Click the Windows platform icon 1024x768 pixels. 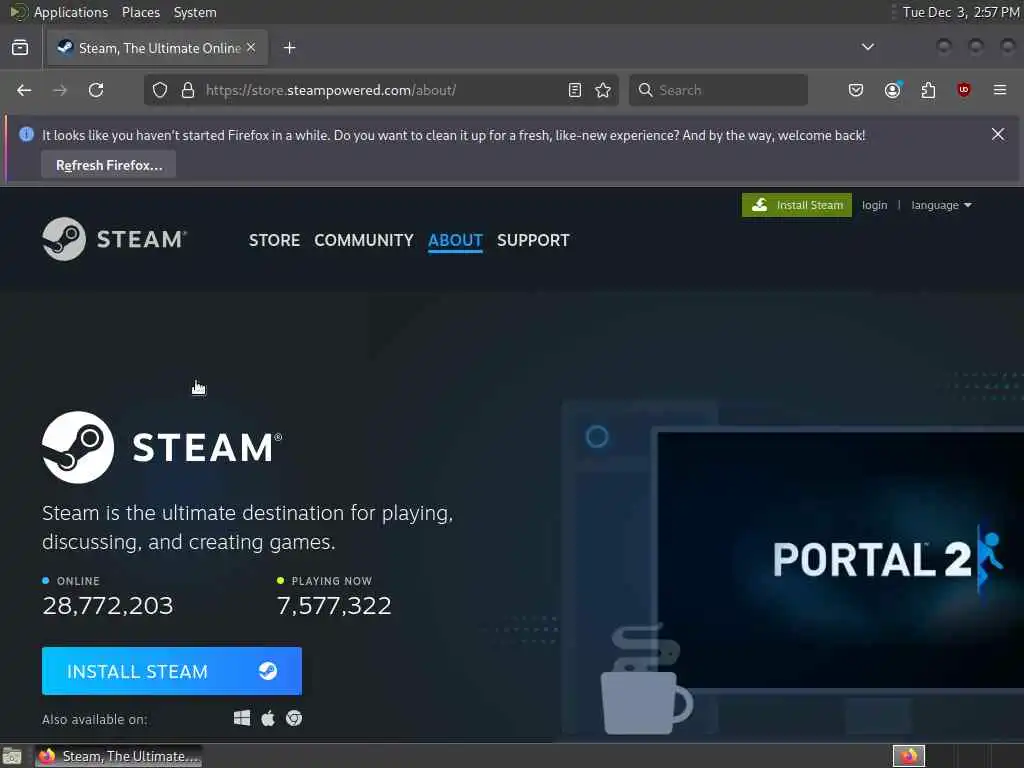242,718
